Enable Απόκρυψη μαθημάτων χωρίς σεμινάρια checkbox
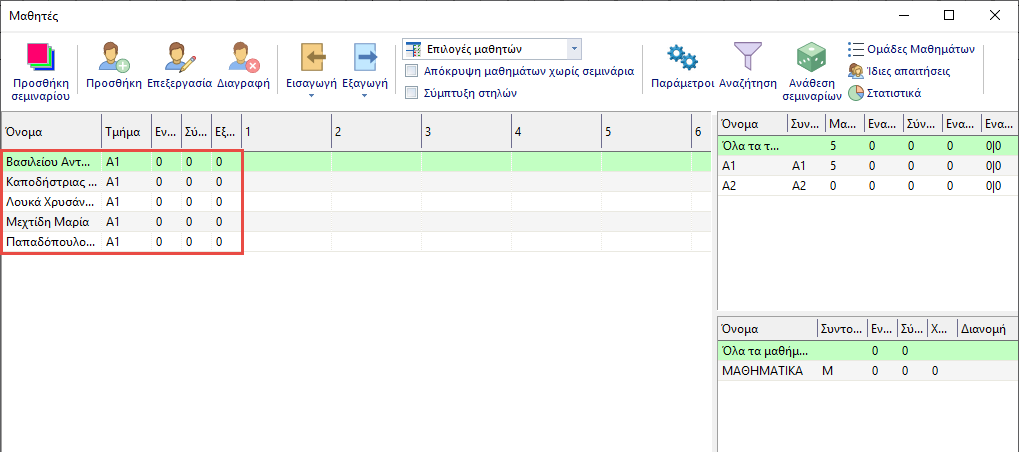Viewport: 1019px width, 452px height. [411, 72]
